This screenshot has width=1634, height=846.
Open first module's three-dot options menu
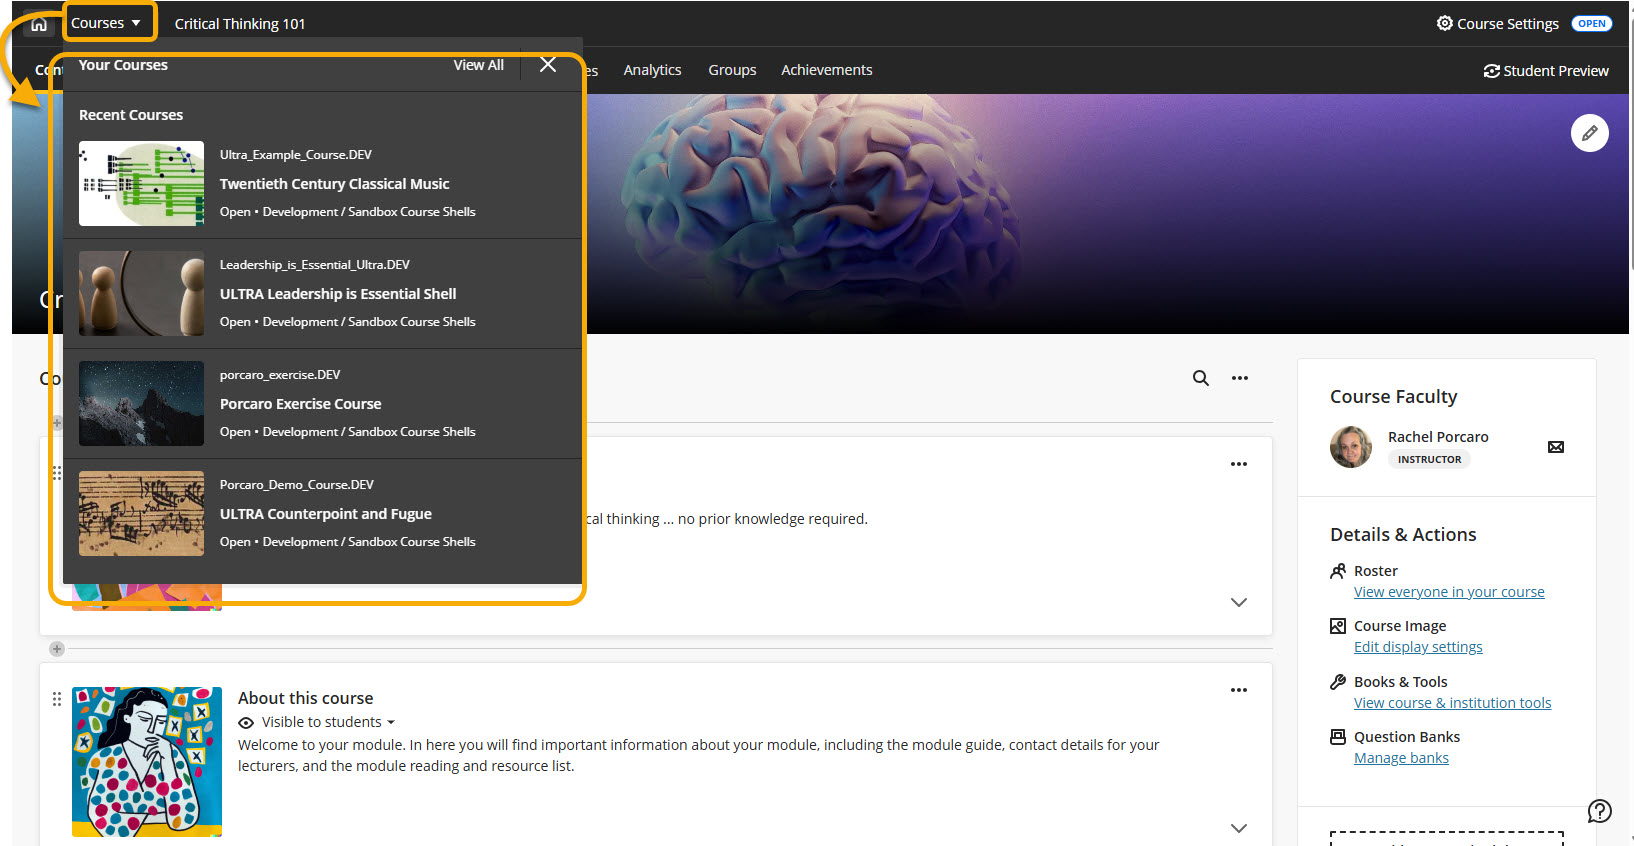pos(1239,464)
